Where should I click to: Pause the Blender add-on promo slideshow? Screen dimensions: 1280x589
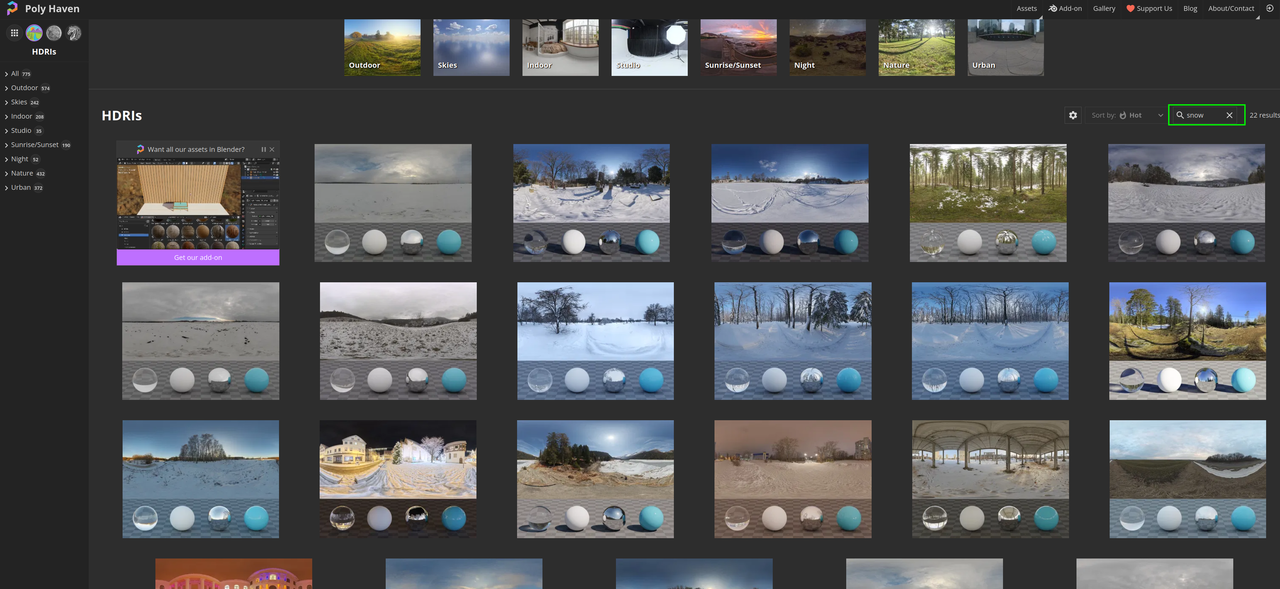click(x=264, y=149)
